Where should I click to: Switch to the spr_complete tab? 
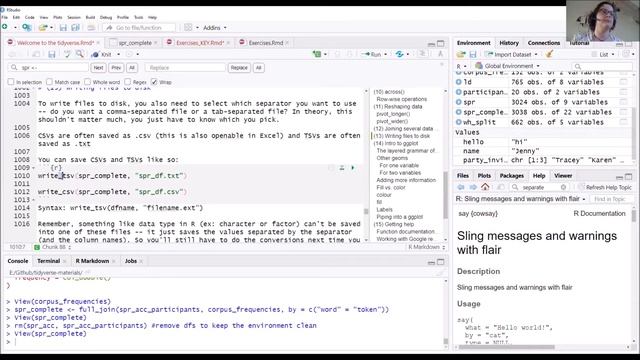pyautogui.click(x=135, y=43)
